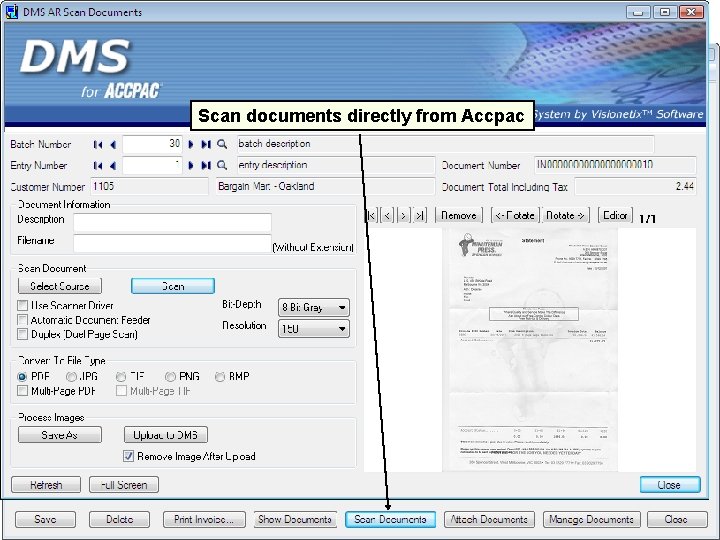The height and width of the screenshot is (540, 720).
Task: Click Attach Documents button
Action: click(x=489, y=519)
